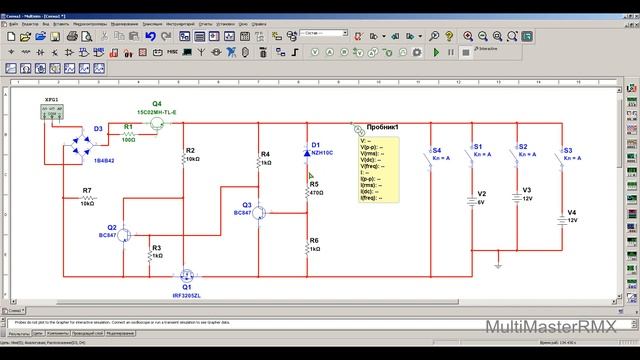Select the 15C02MH-TL-E transistor label
The height and width of the screenshot is (360, 640).
[x=157, y=112]
